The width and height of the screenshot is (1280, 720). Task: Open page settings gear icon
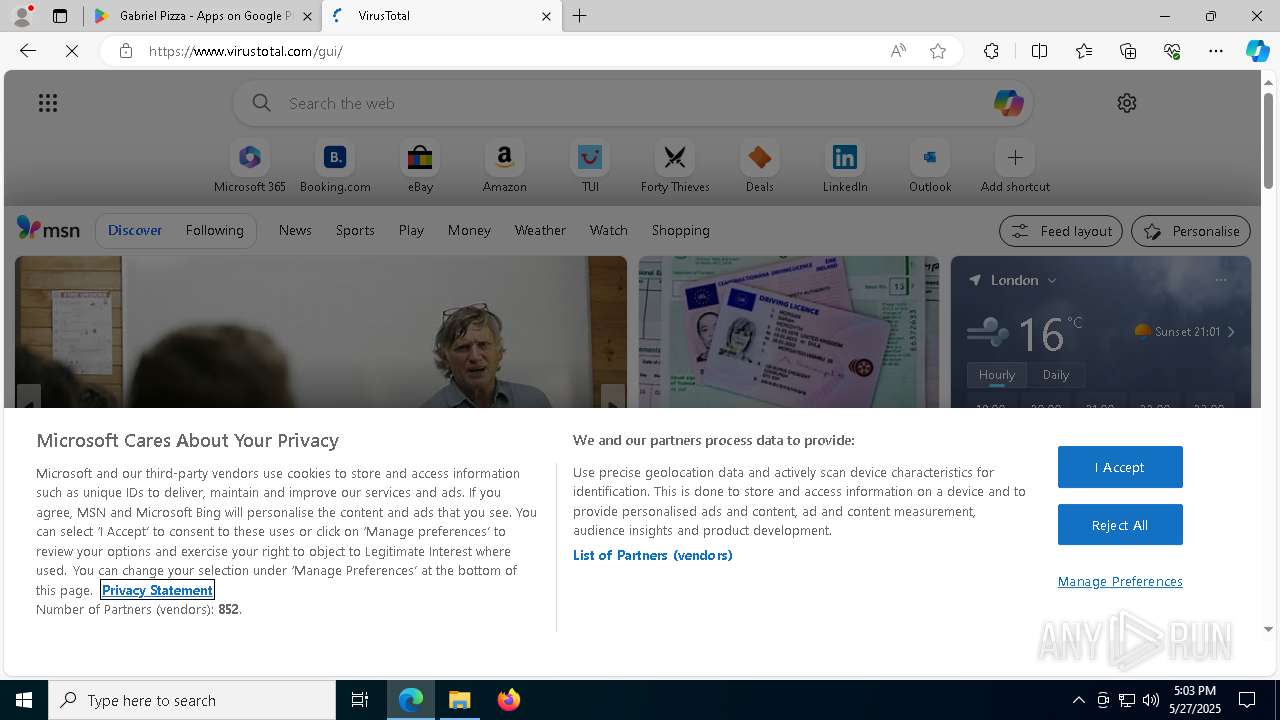1127,103
